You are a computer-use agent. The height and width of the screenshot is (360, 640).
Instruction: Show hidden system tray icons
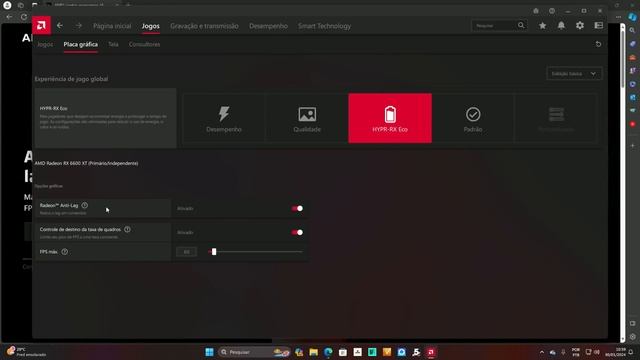click(x=542, y=352)
